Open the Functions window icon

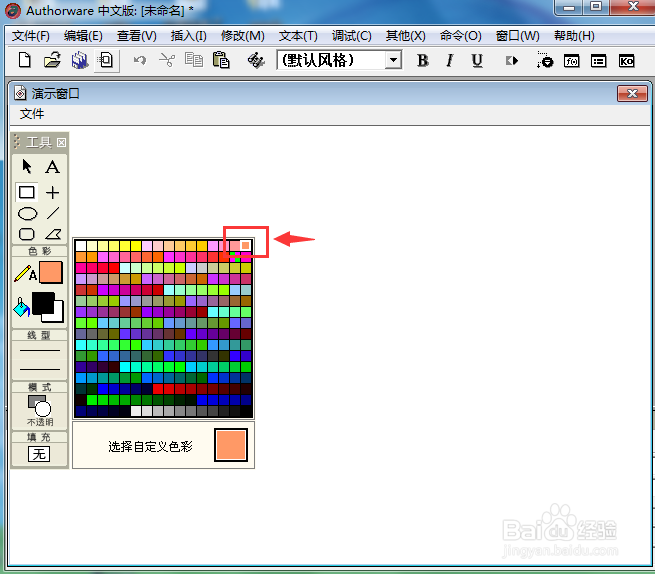pyautogui.click(x=571, y=61)
